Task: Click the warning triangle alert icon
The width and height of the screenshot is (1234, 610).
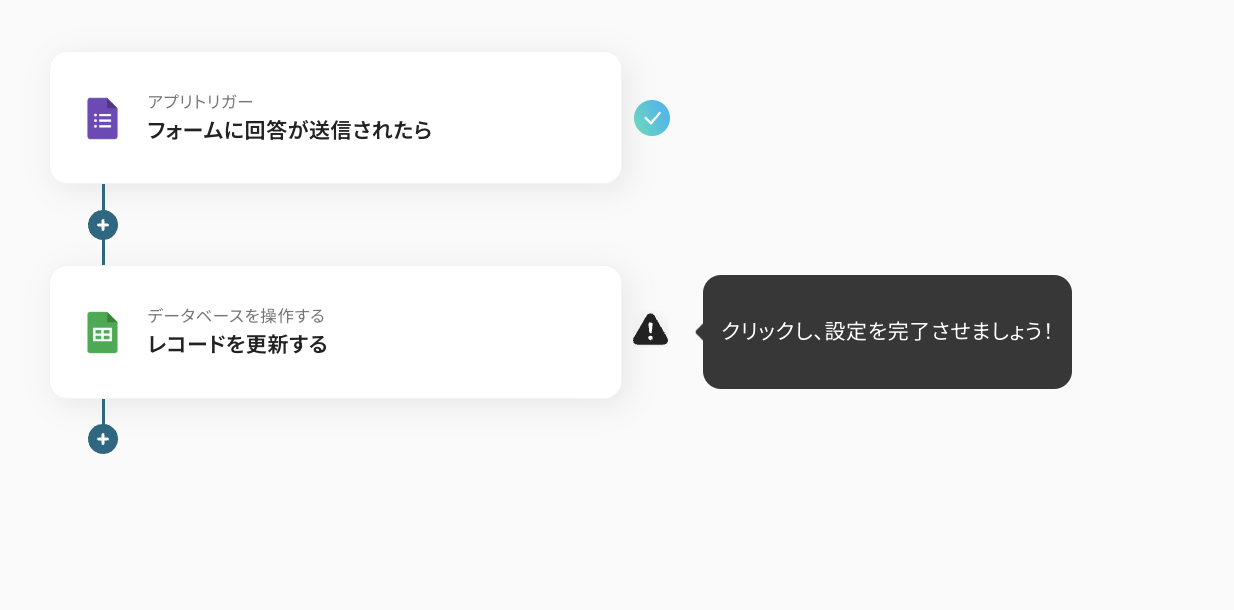Action: point(650,330)
